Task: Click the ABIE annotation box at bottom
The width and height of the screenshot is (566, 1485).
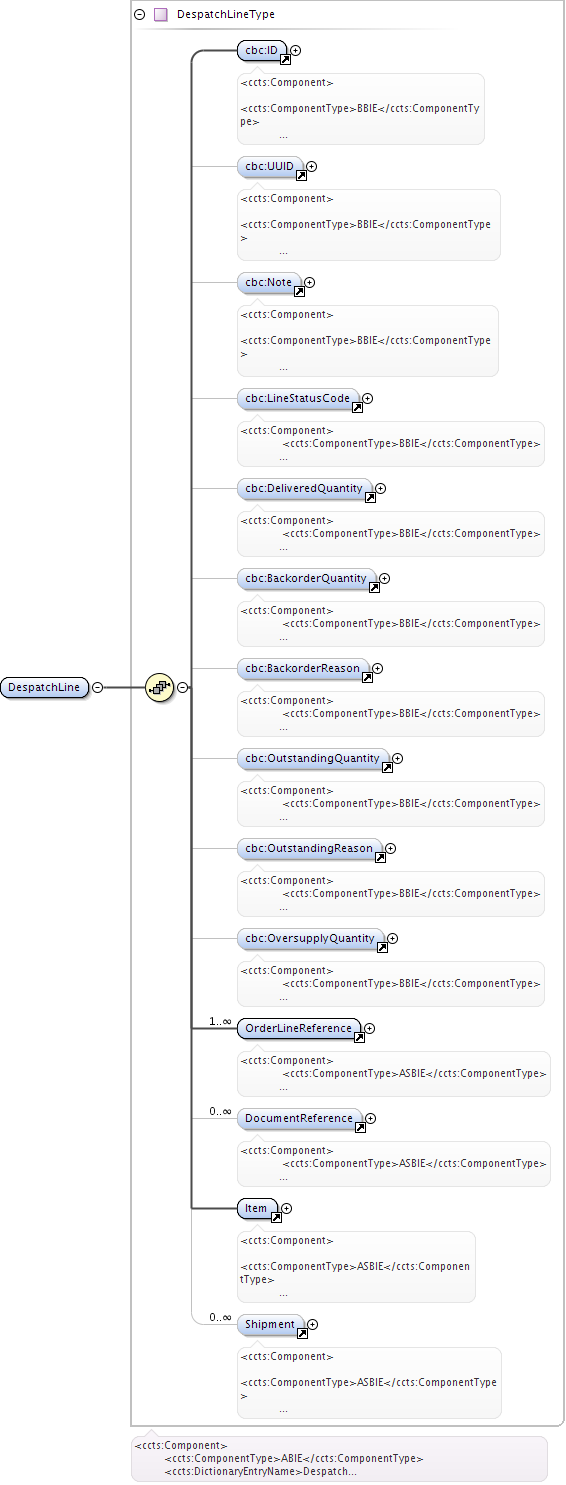Action: click(339, 1459)
